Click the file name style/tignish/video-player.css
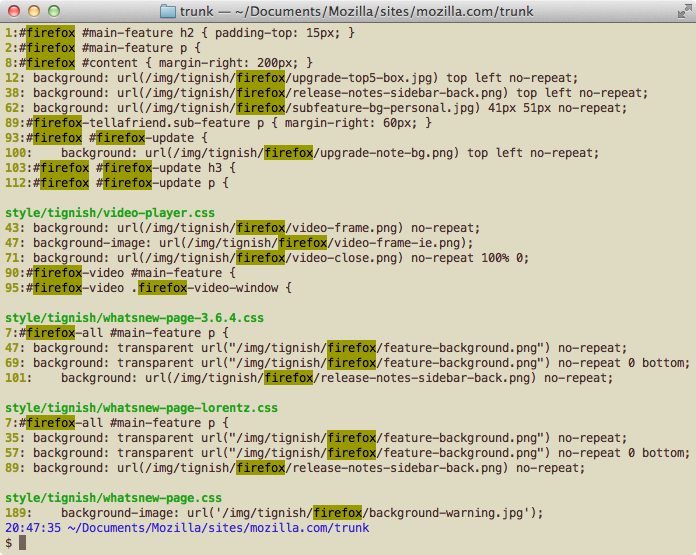Screen dimensions: 696x555 [110, 213]
